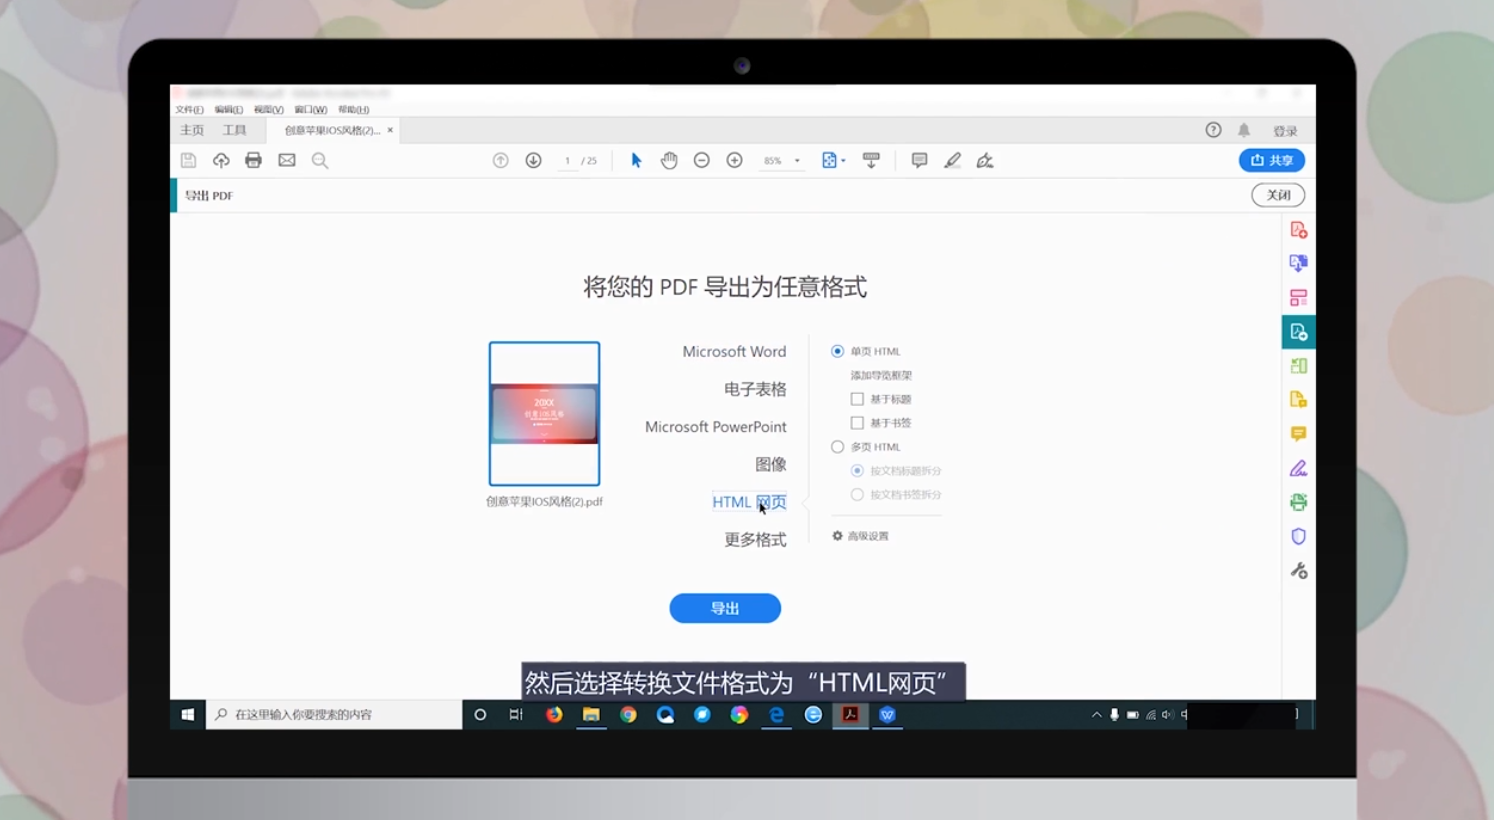Click the 共享 share button
1494x820 pixels.
(1272, 160)
